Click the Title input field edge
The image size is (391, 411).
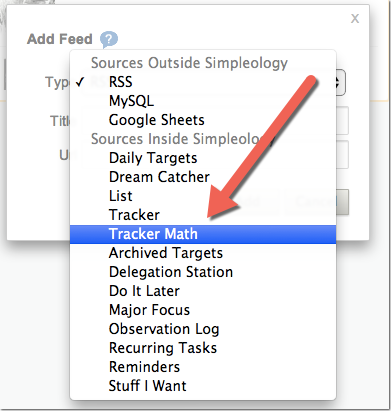tap(342, 120)
